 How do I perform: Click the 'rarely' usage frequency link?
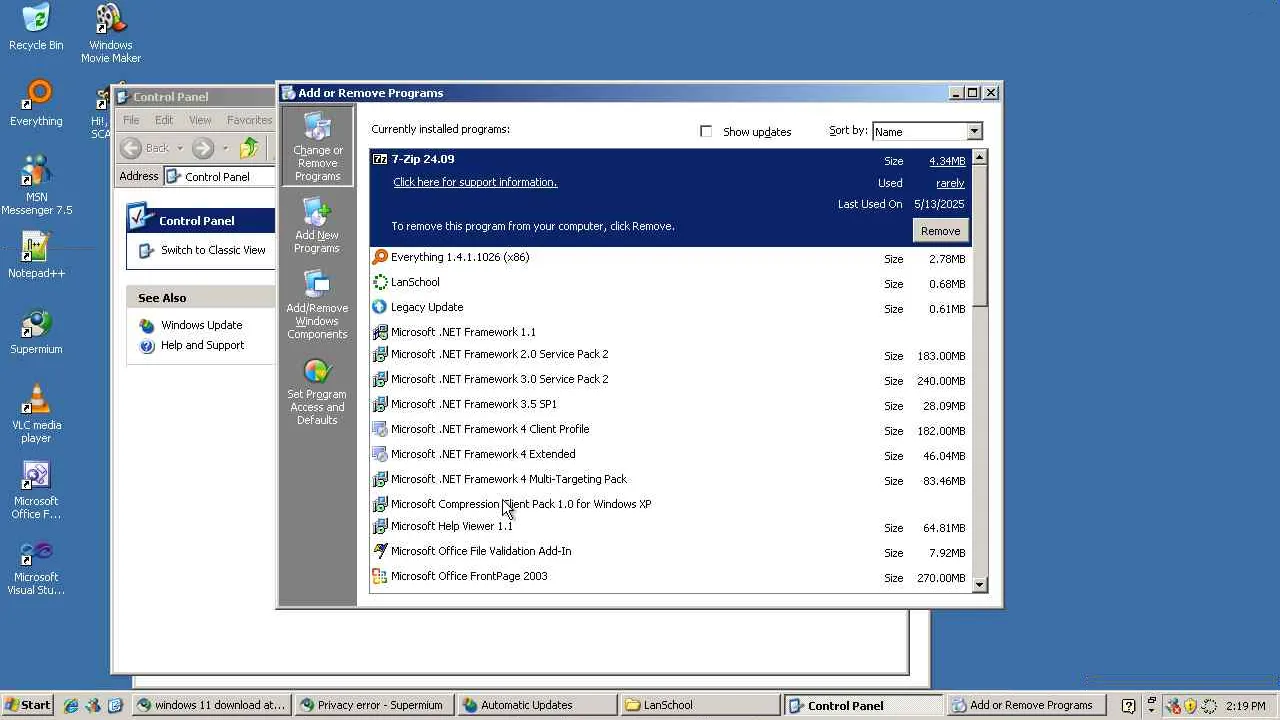[950, 183]
